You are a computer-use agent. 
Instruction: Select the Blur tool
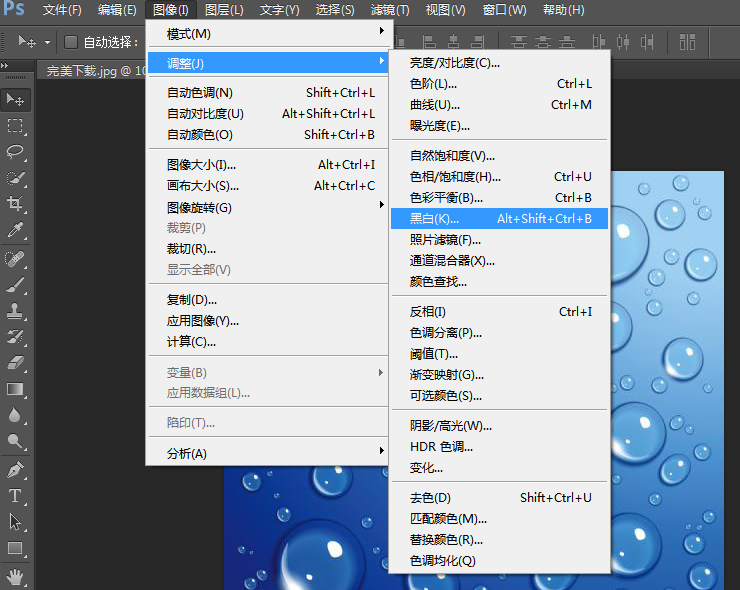click(x=15, y=415)
